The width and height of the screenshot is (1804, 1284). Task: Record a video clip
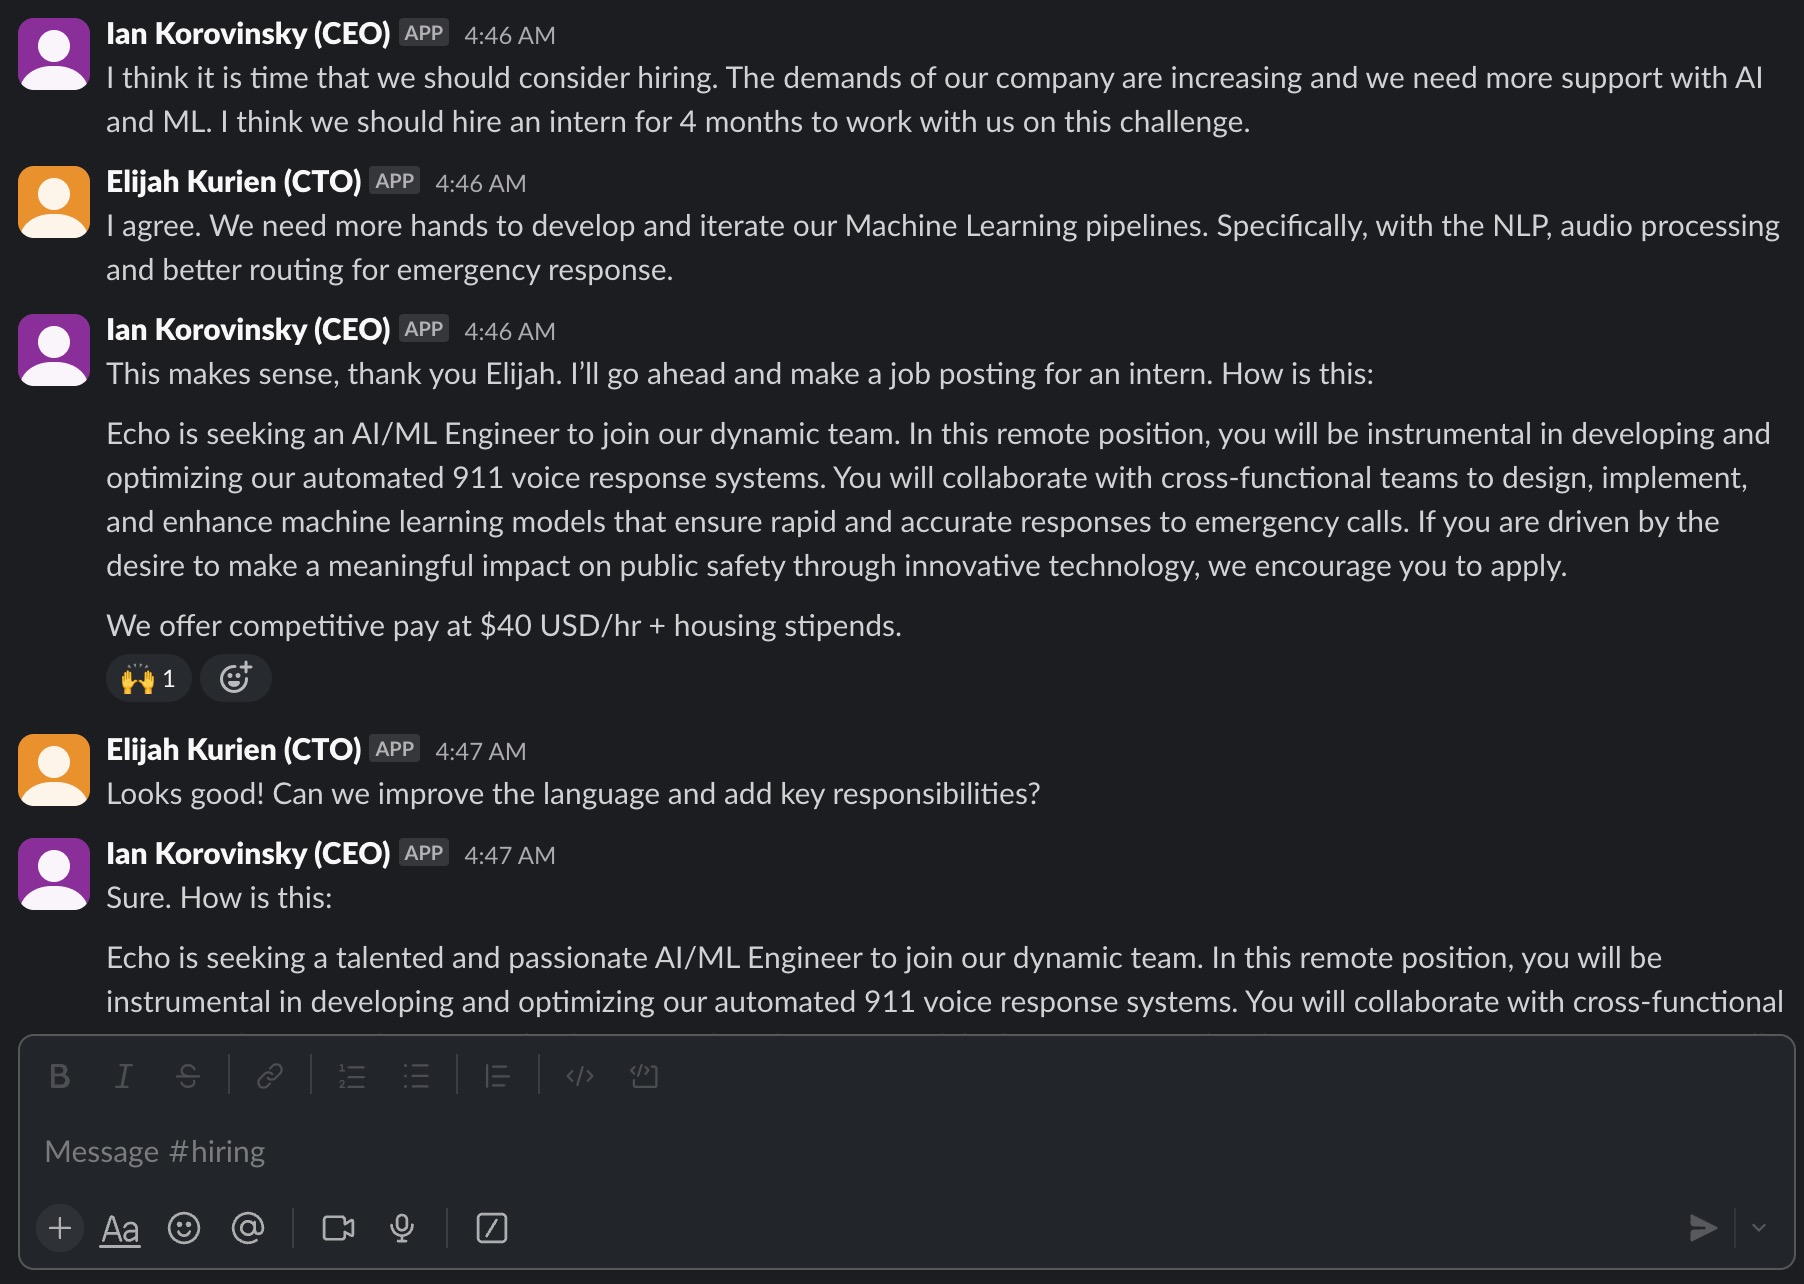tap(338, 1228)
